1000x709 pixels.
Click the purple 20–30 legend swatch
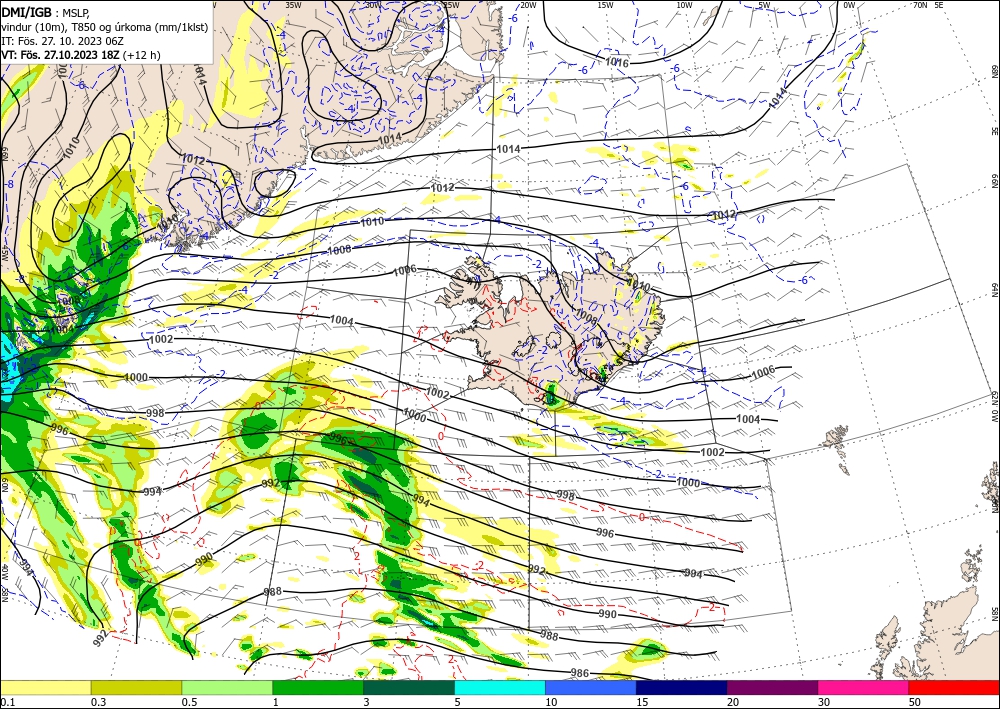point(772,687)
